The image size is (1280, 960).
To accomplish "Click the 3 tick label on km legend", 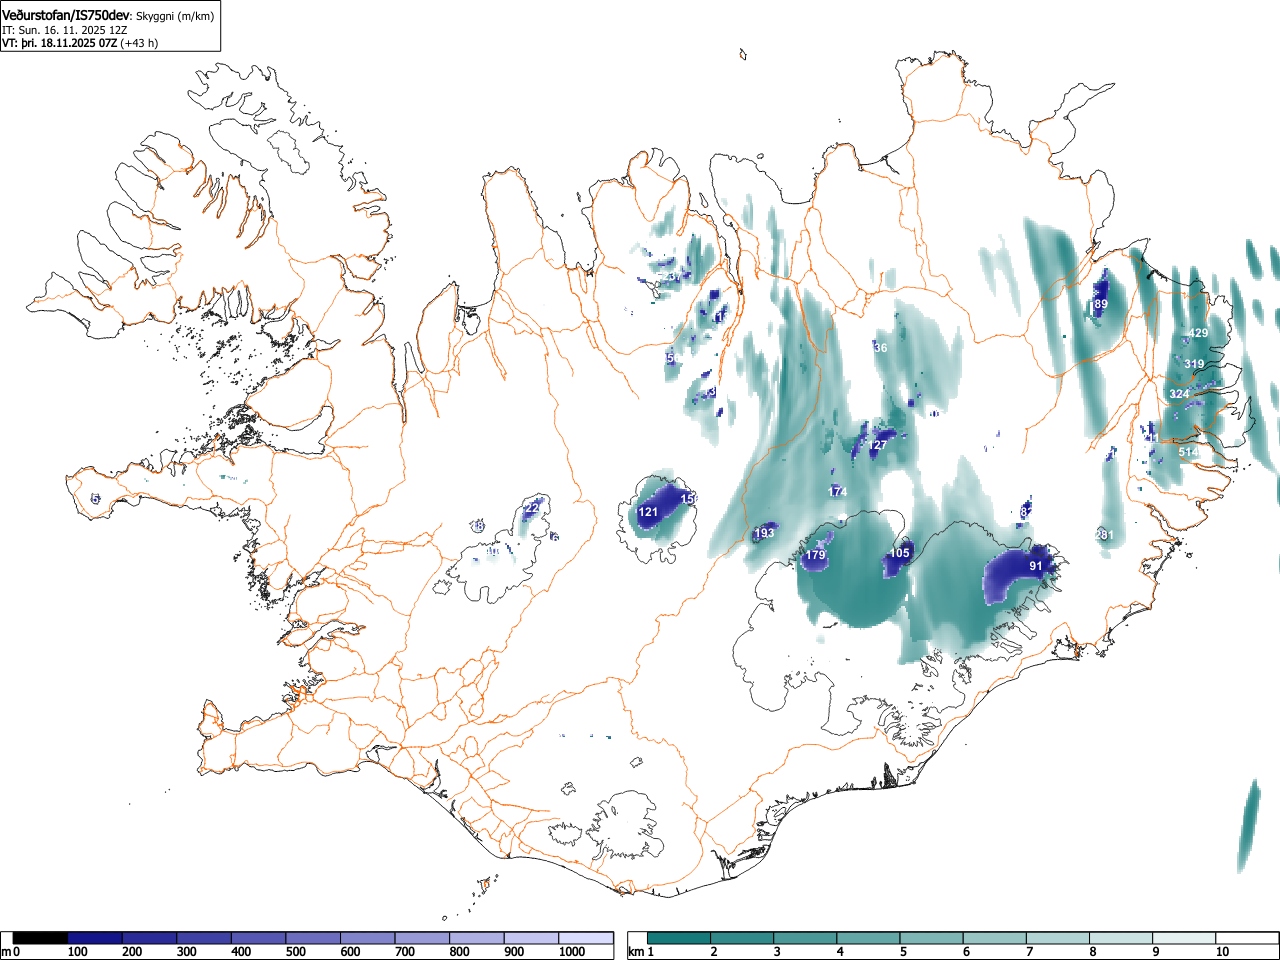I will pyautogui.click(x=776, y=952).
